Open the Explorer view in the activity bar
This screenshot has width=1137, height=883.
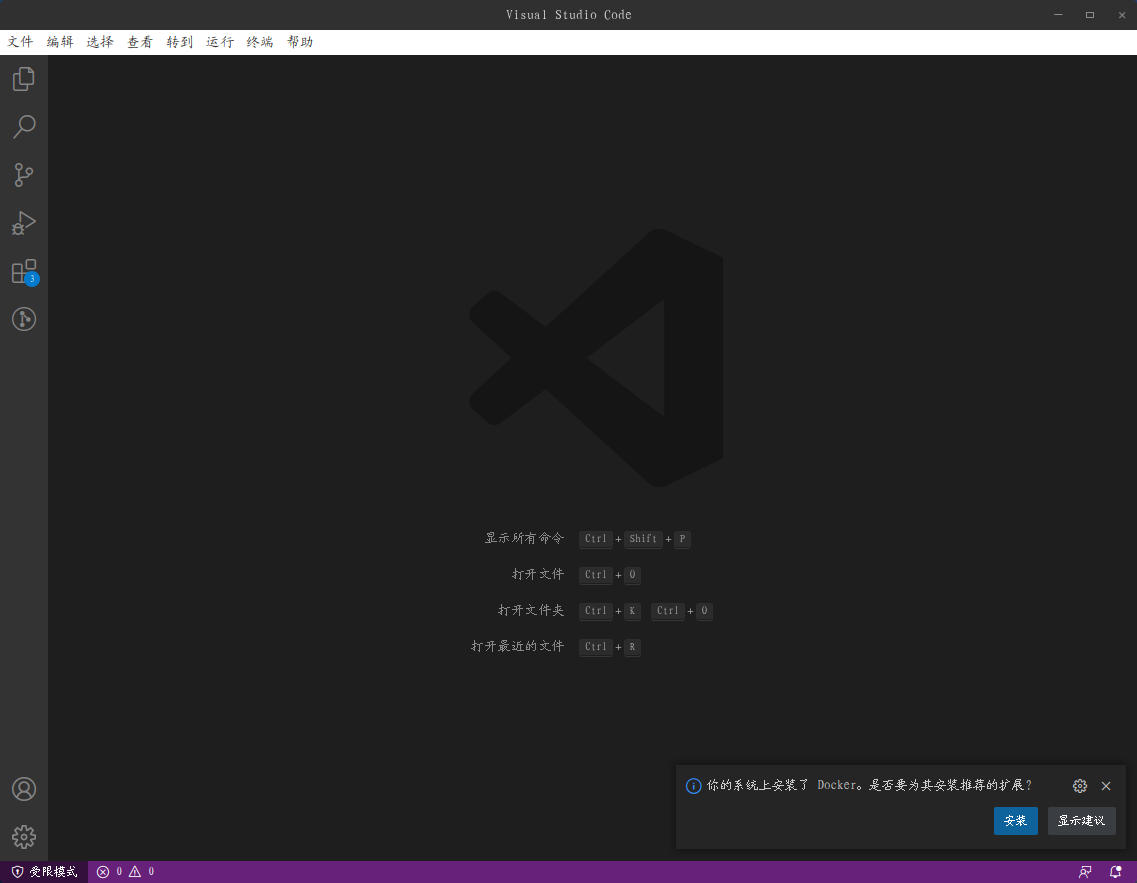pos(23,78)
